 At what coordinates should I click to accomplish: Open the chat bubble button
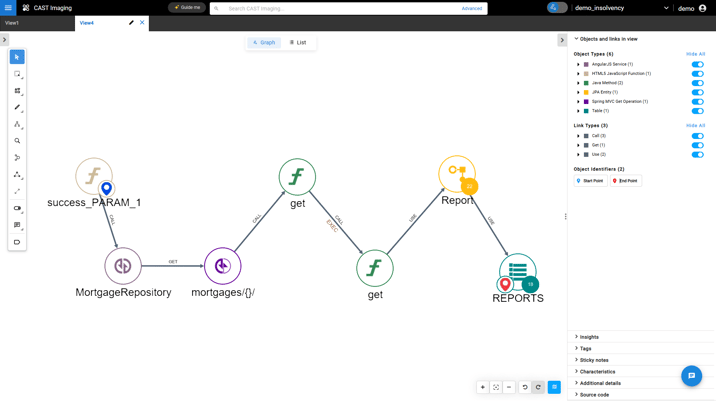click(691, 376)
